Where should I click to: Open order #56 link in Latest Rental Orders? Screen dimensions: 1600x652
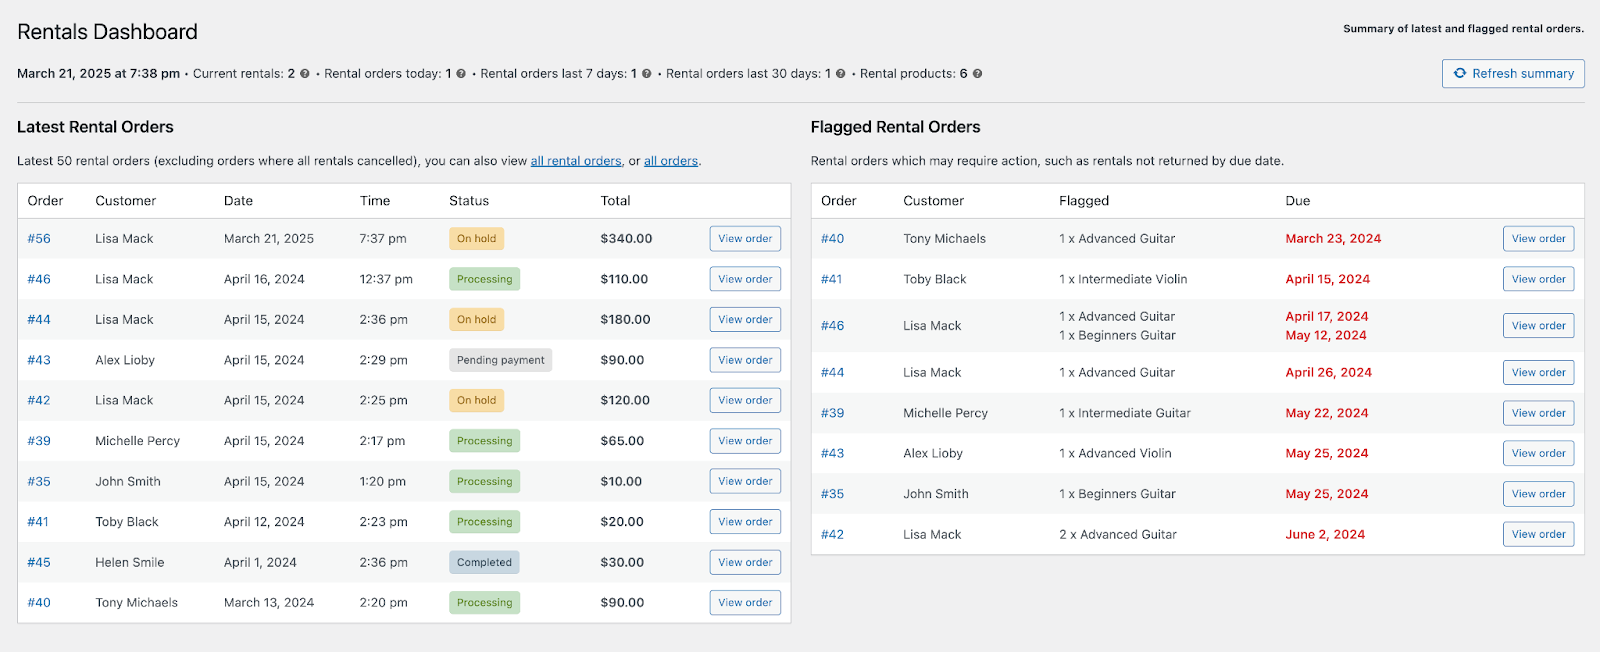pyautogui.click(x=39, y=239)
